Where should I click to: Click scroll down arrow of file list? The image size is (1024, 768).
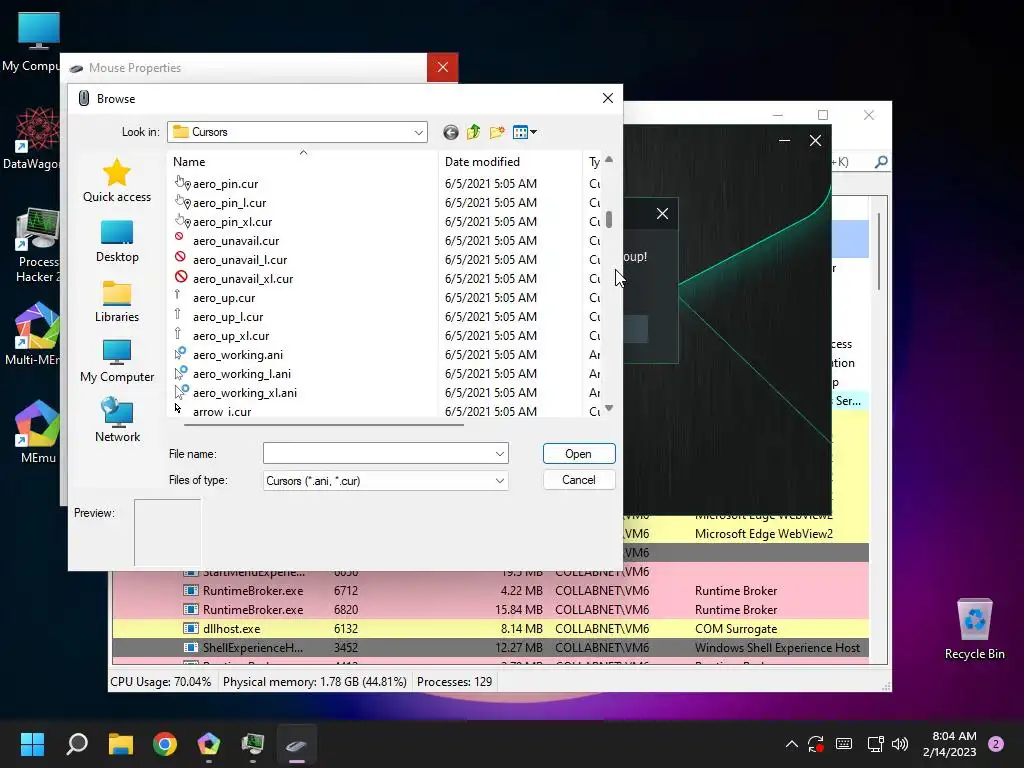coord(609,408)
